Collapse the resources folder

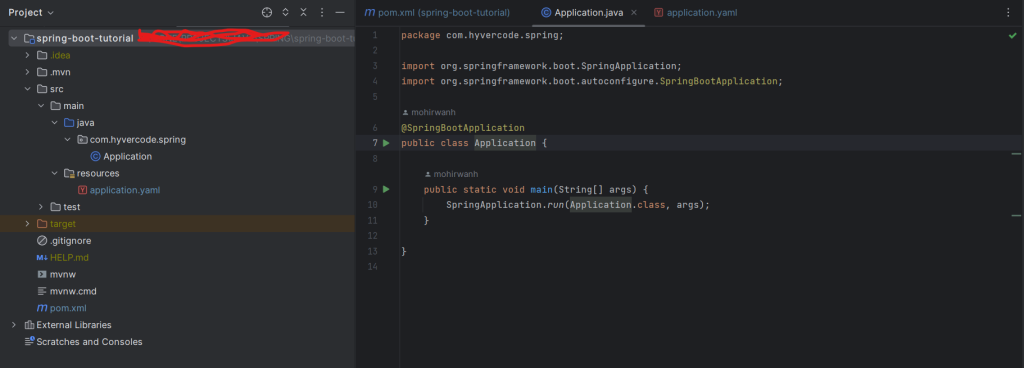pos(54,174)
